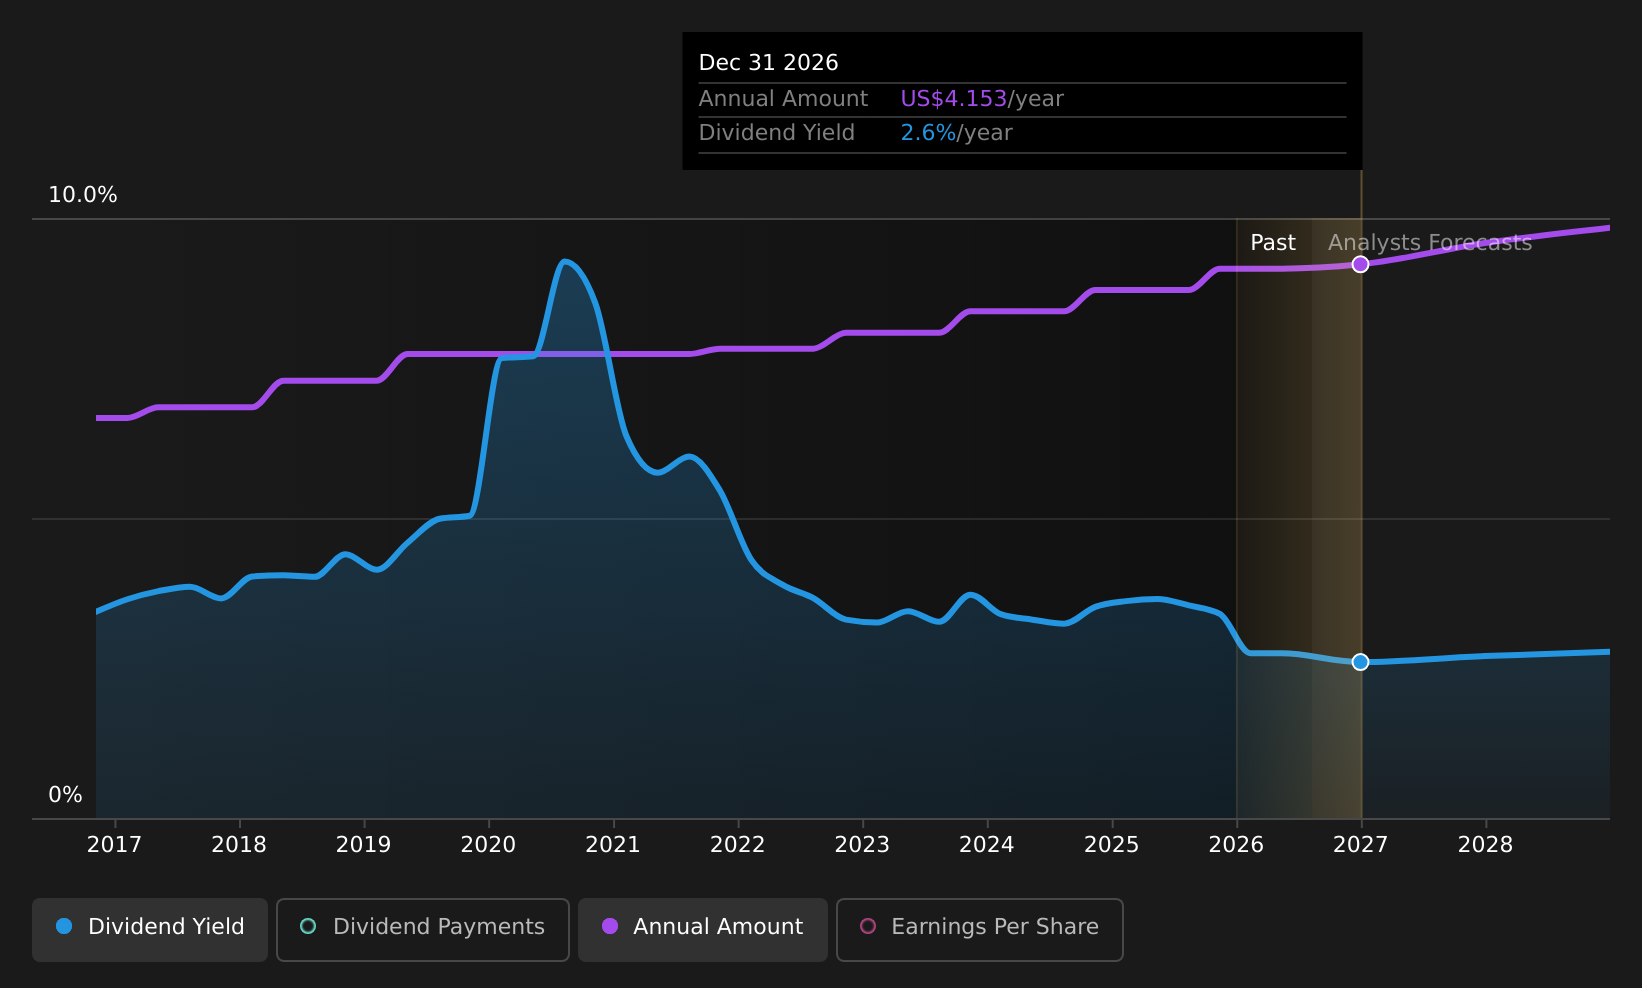Click the Past region label
The image size is (1642, 988).
tap(1273, 243)
